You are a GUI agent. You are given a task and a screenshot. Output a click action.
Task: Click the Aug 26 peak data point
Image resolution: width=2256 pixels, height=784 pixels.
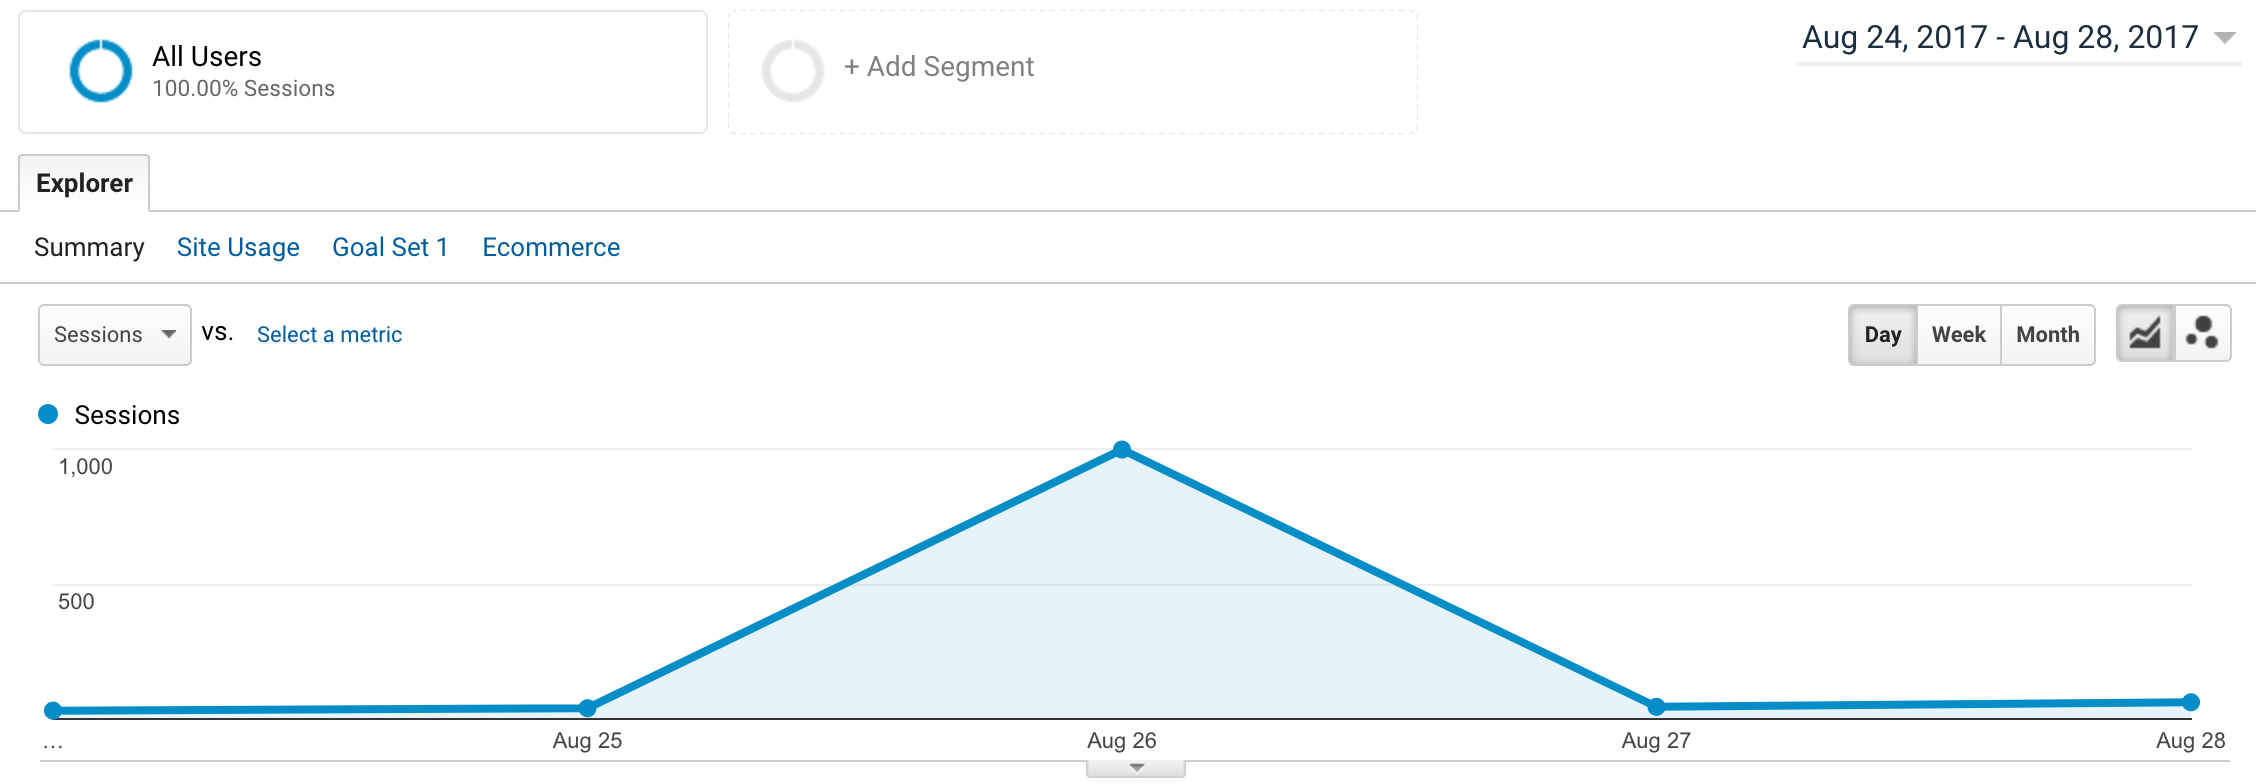coord(1122,450)
